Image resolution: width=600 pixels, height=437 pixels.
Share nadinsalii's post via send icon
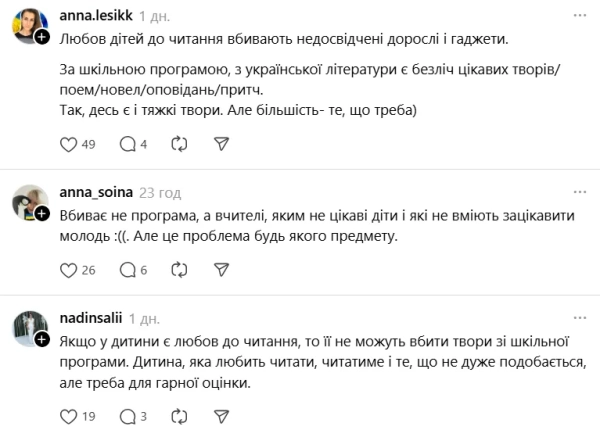coord(222,416)
